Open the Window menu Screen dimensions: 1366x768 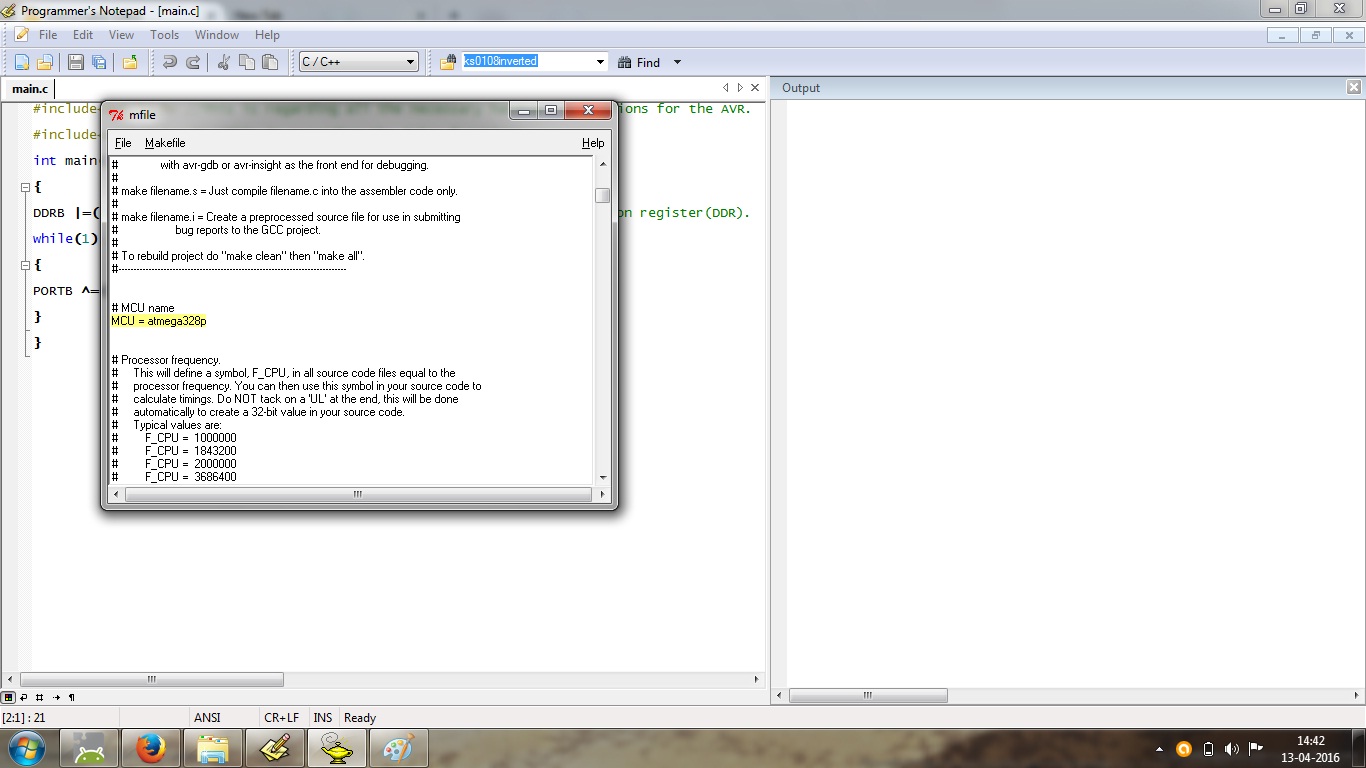coord(217,35)
